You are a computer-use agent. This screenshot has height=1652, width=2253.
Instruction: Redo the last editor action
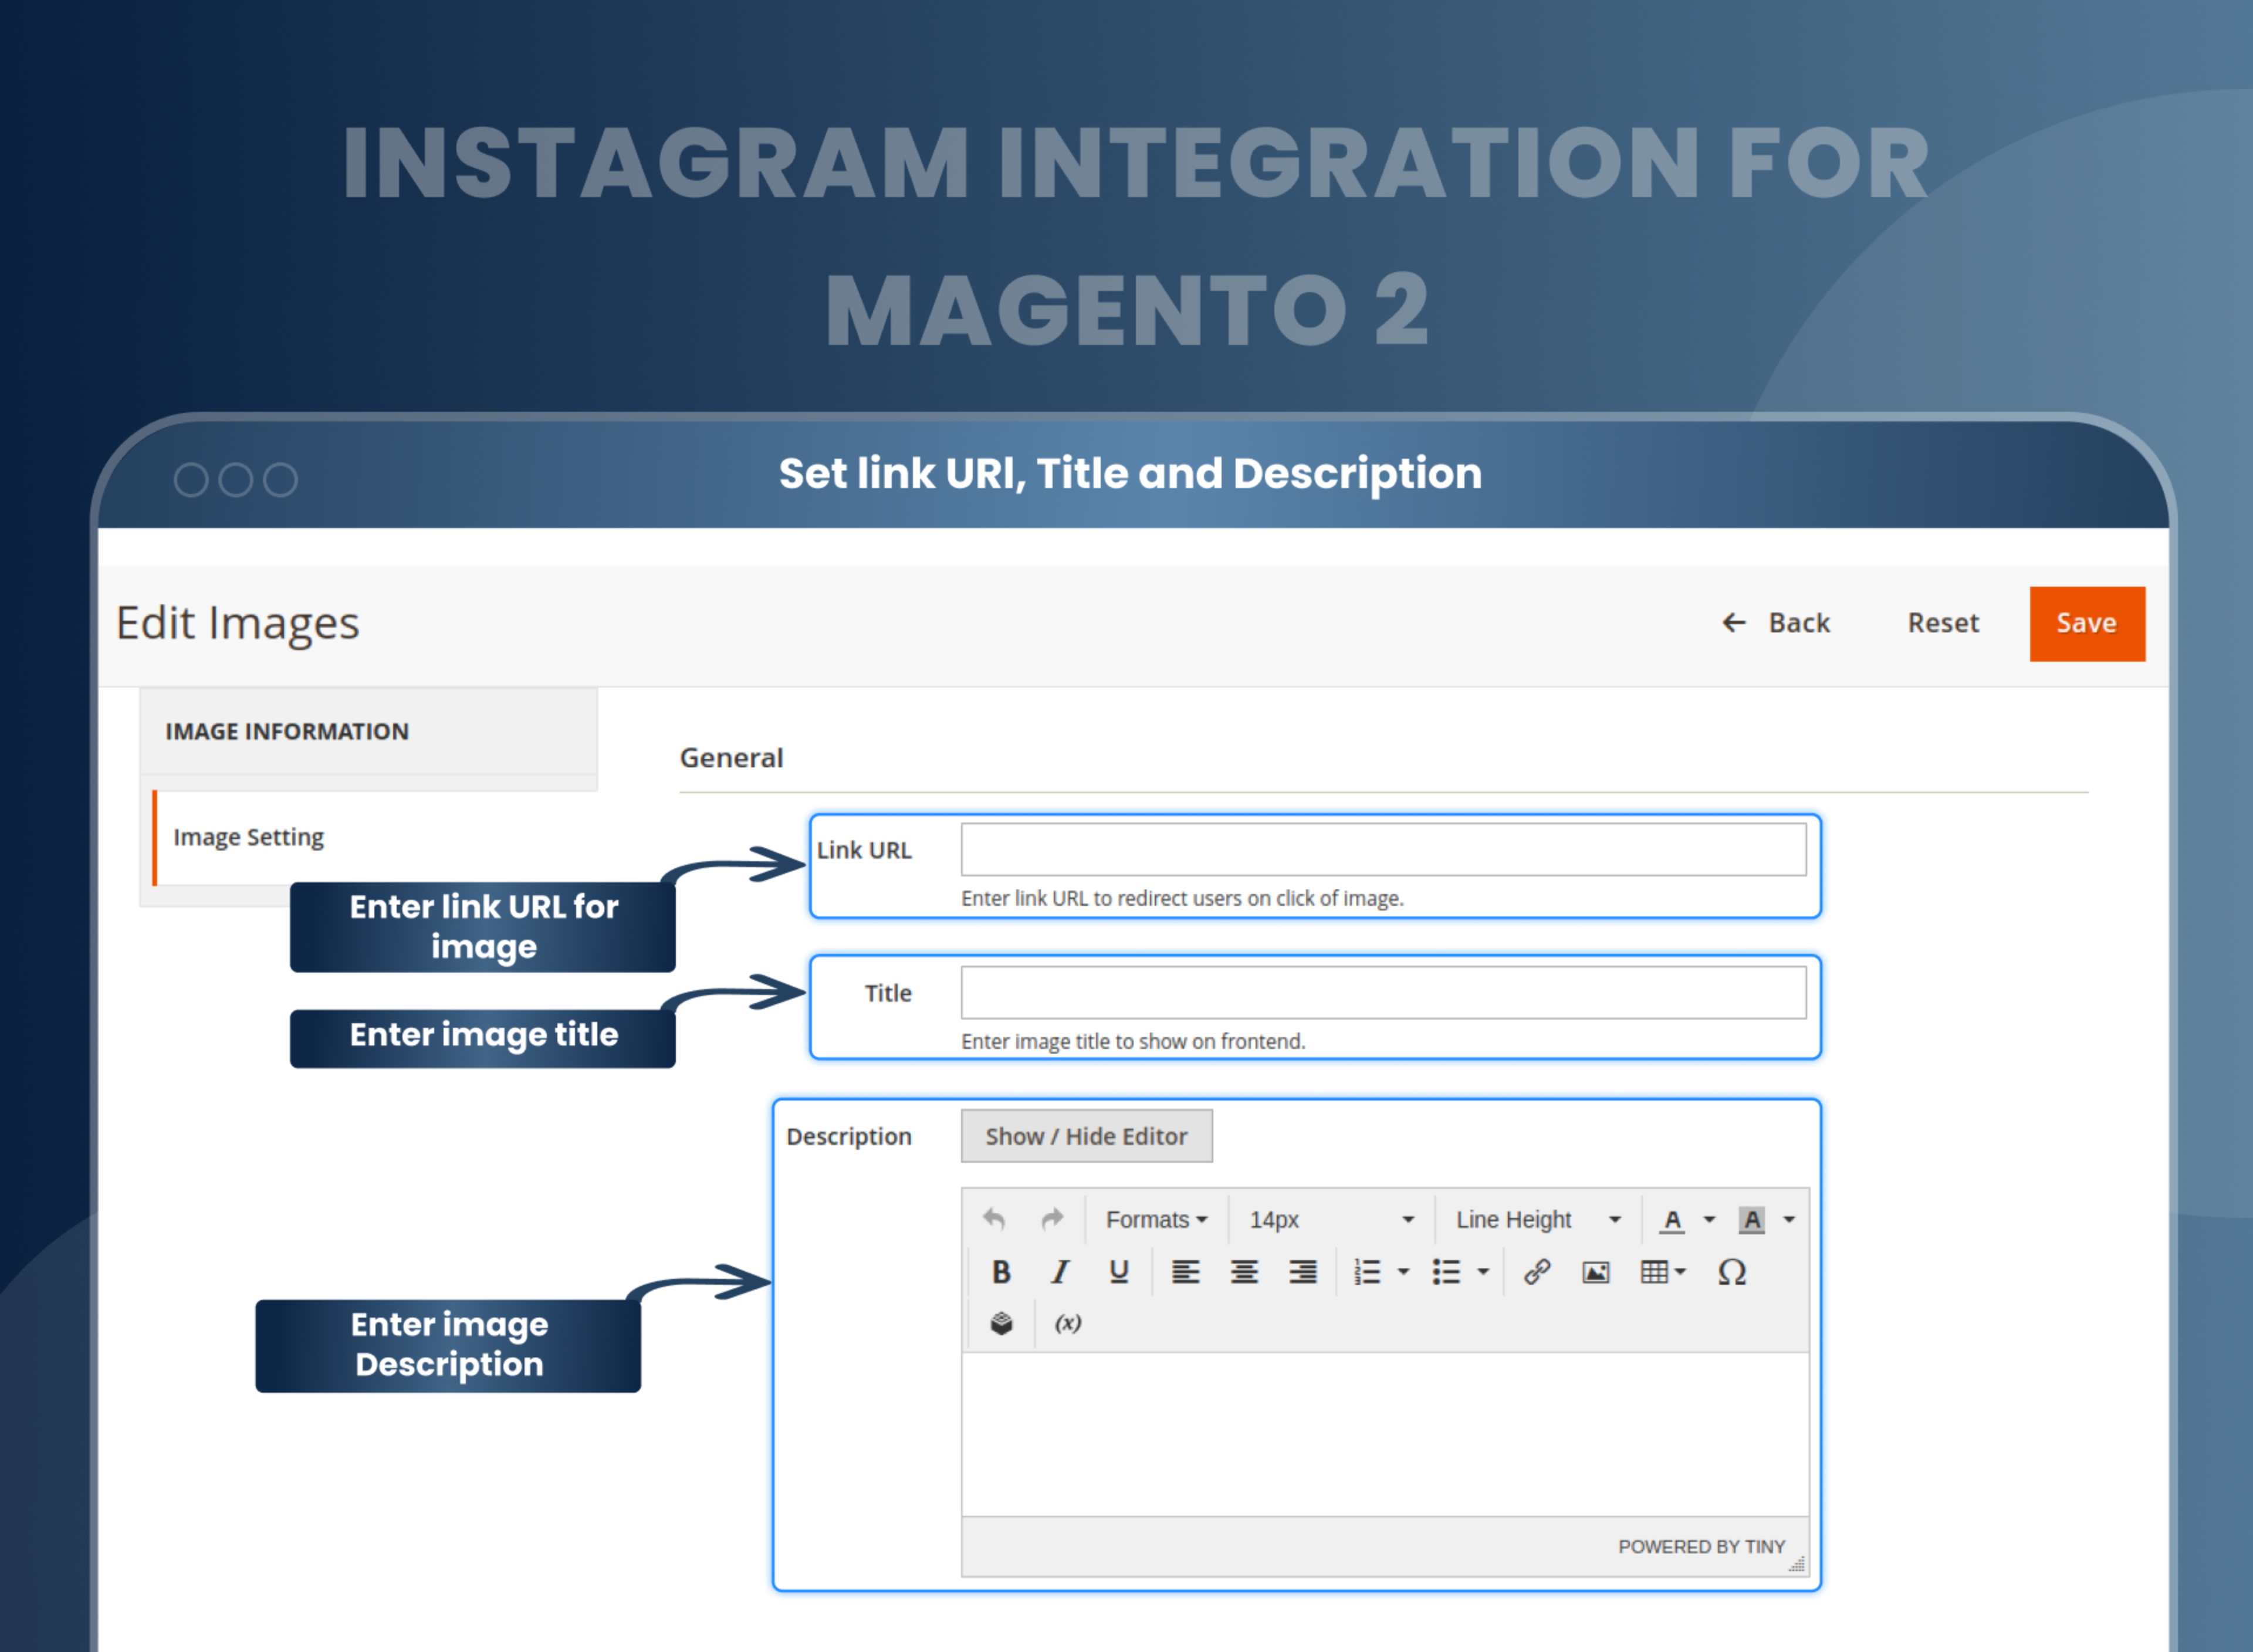1051,1219
